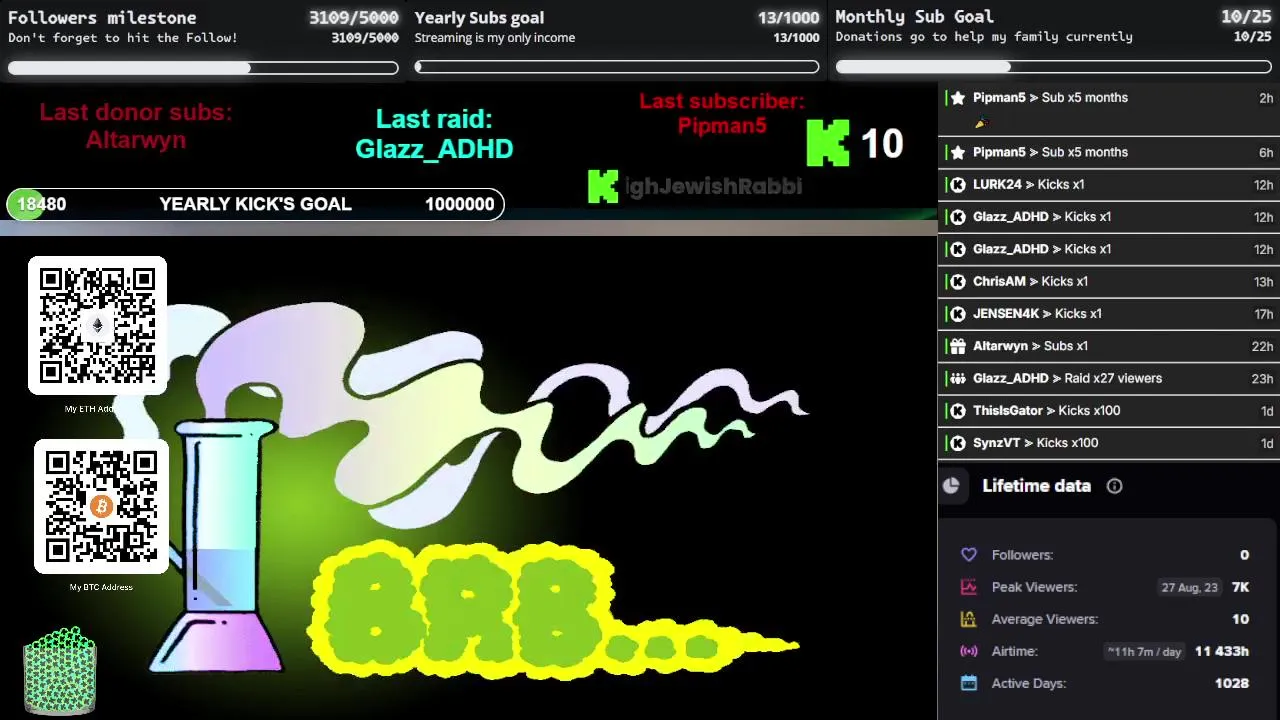This screenshot has width=1280, height=720.
Task: Click the chart icon beside Peak Viewers
Action: [968, 587]
